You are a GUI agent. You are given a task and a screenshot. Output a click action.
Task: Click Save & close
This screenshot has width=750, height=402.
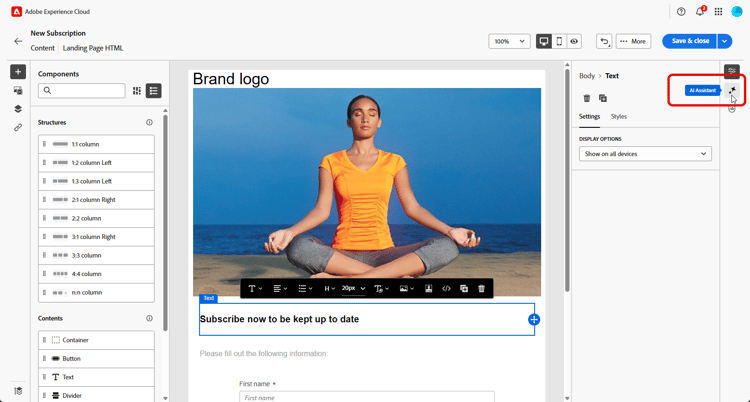[689, 41]
